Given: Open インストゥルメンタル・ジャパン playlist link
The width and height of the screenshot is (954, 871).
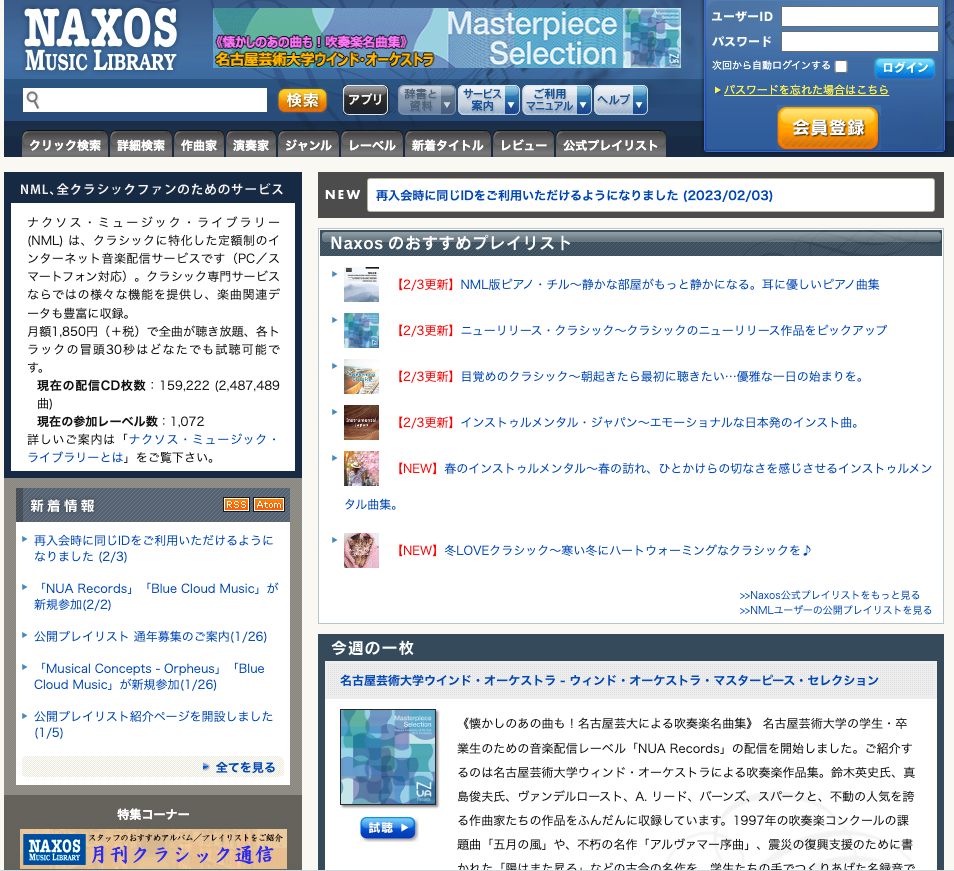Looking at the screenshot, I should (661, 422).
